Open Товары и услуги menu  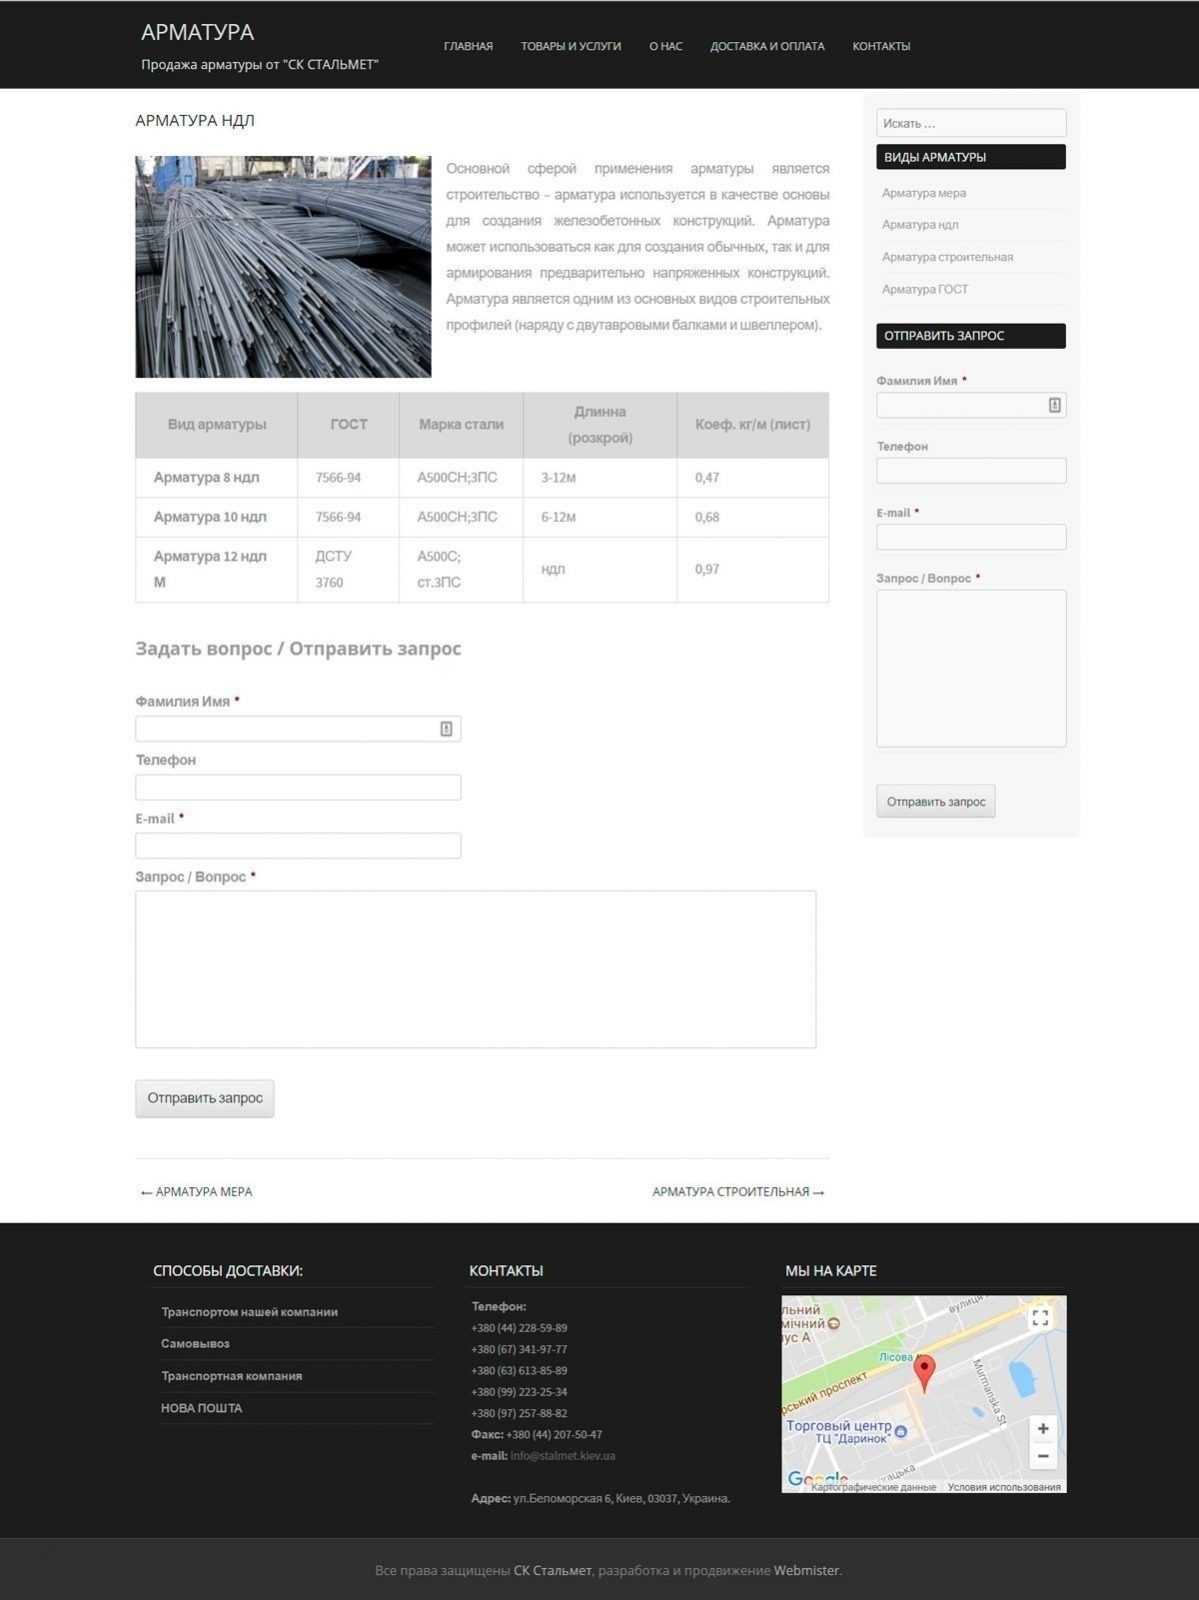[x=570, y=46]
